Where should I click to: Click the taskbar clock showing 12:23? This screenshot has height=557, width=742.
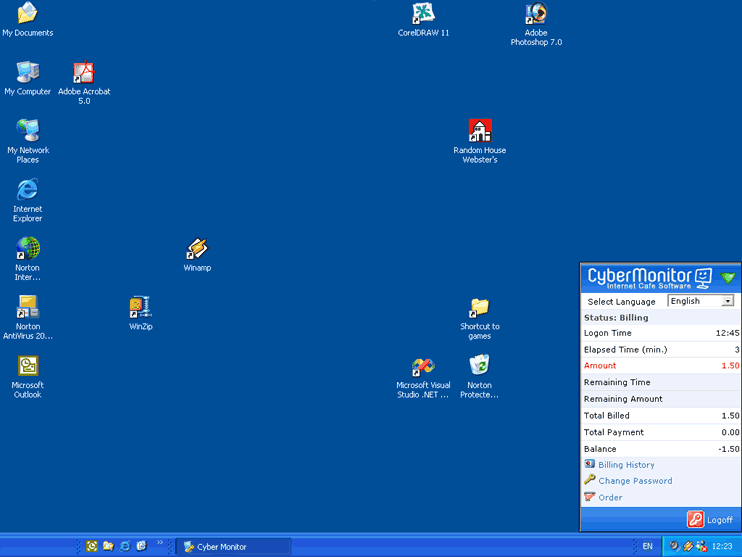click(x=722, y=546)
